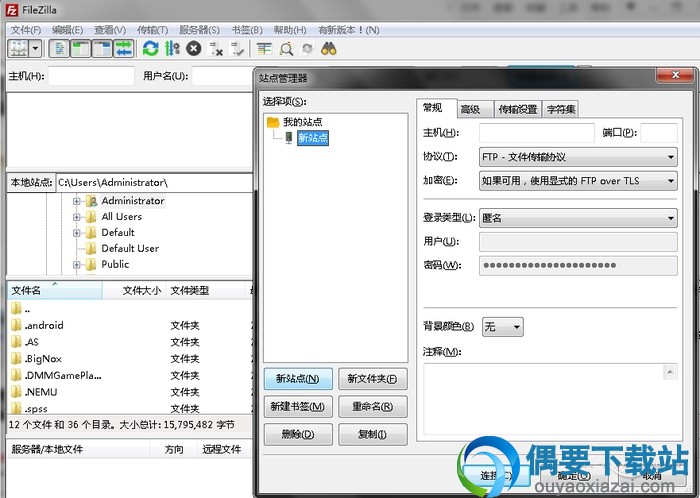Open the 有新版本！(N) menu
Viewport: 700px width, 498px height.
tap(349, 30)
